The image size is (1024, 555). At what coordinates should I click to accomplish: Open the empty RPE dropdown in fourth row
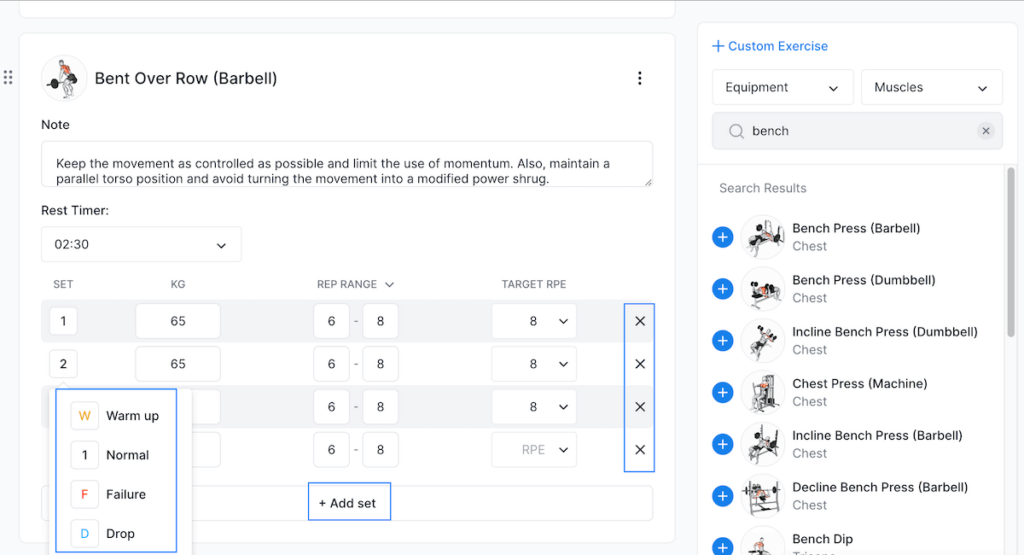(x=534, y=450)
